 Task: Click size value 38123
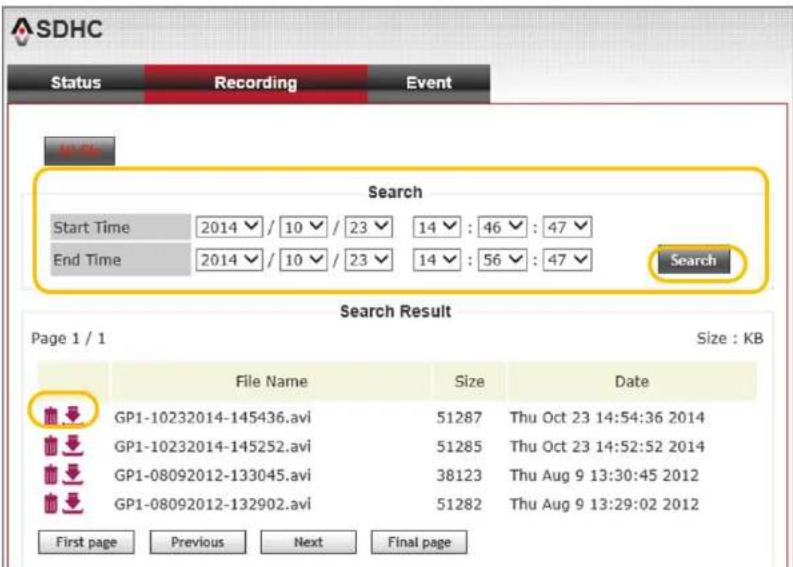(459, 475)
